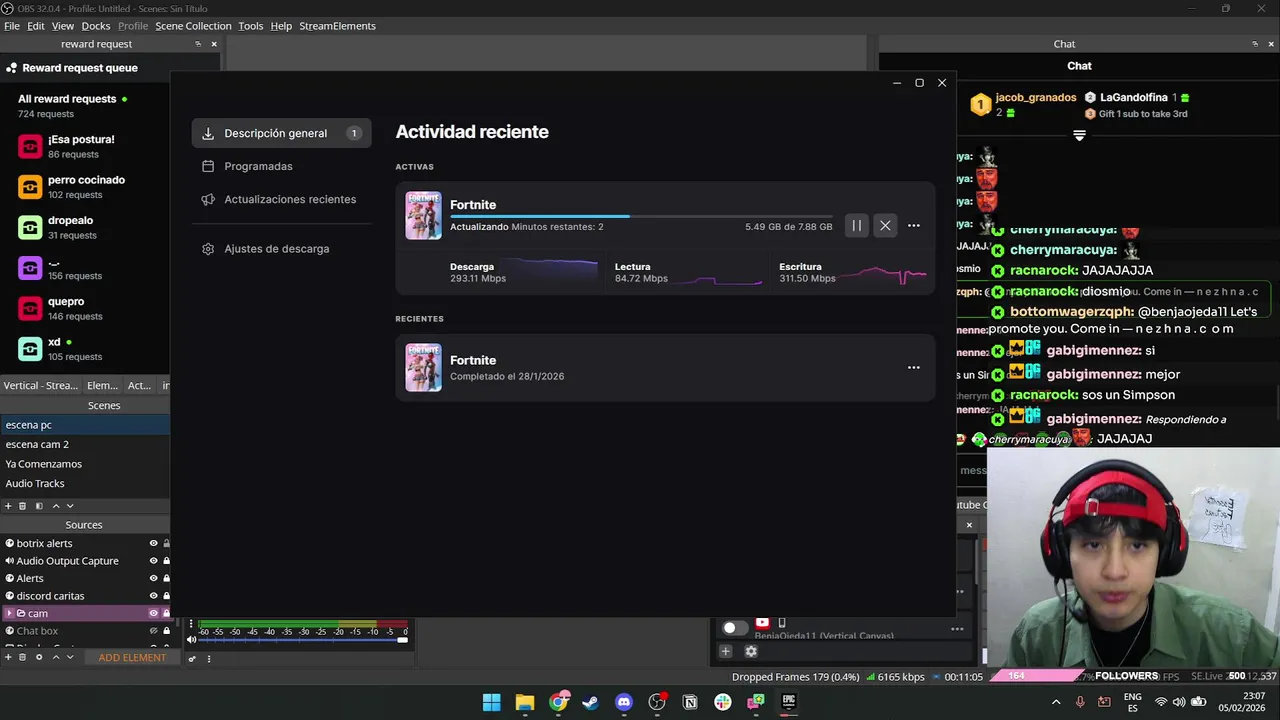Open the StreamElements menu
Image resolution: width=1280 pixels, height=720 pixels.
tap(337, 26)
